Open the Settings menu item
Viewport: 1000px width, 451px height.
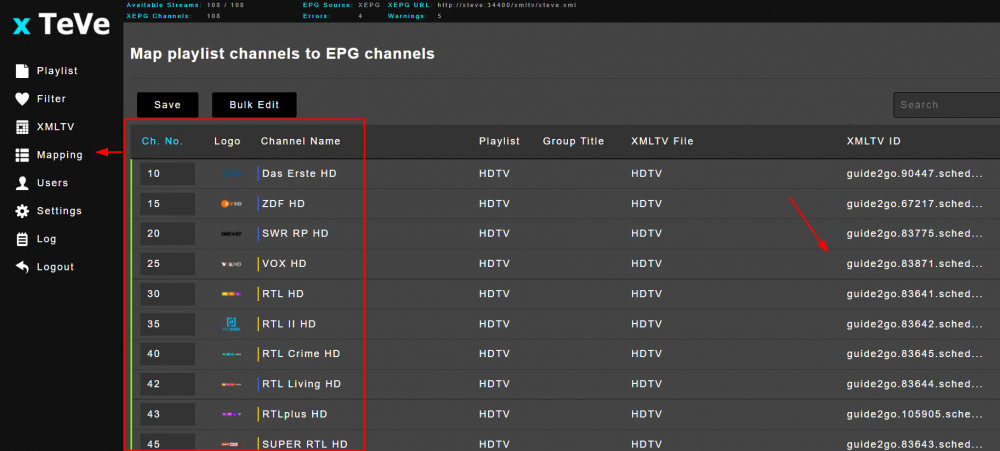pos(59,211)
